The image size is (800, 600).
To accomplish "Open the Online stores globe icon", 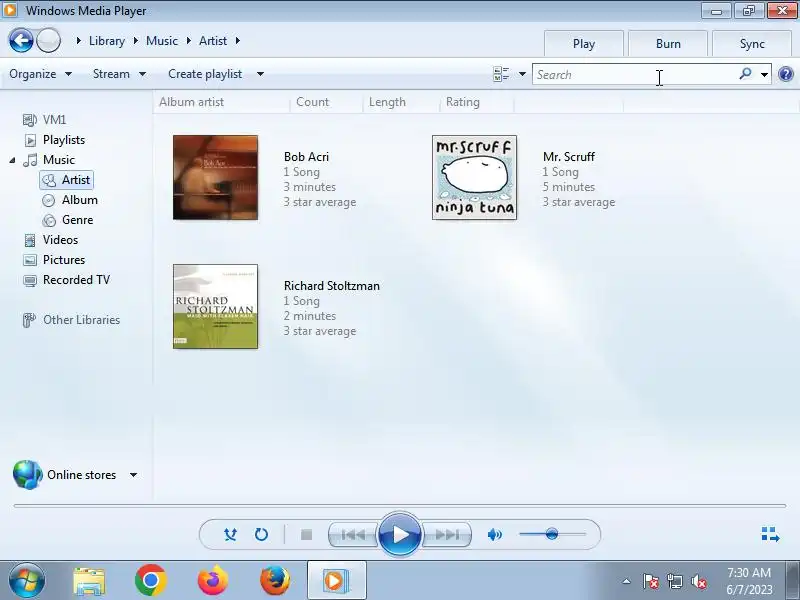I will 27,474.
